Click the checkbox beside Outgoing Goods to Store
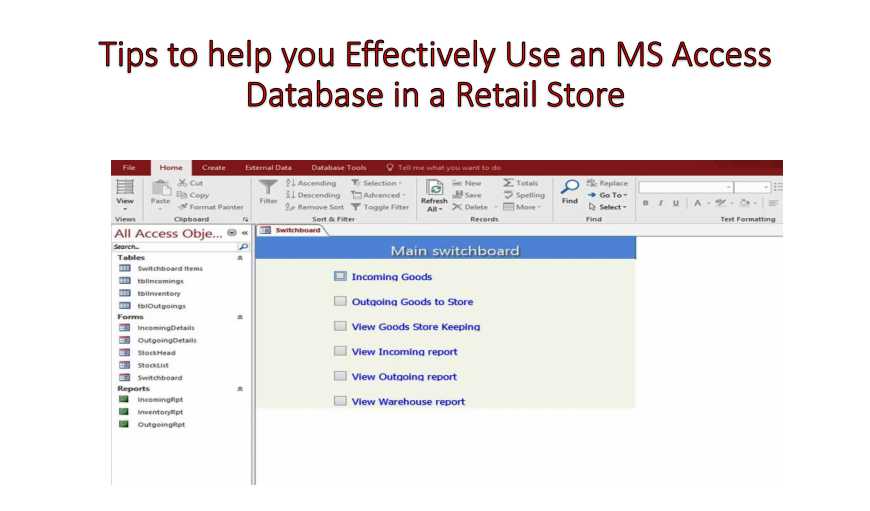The width and height of the screenshot is (870, 511). coord(340,301)
